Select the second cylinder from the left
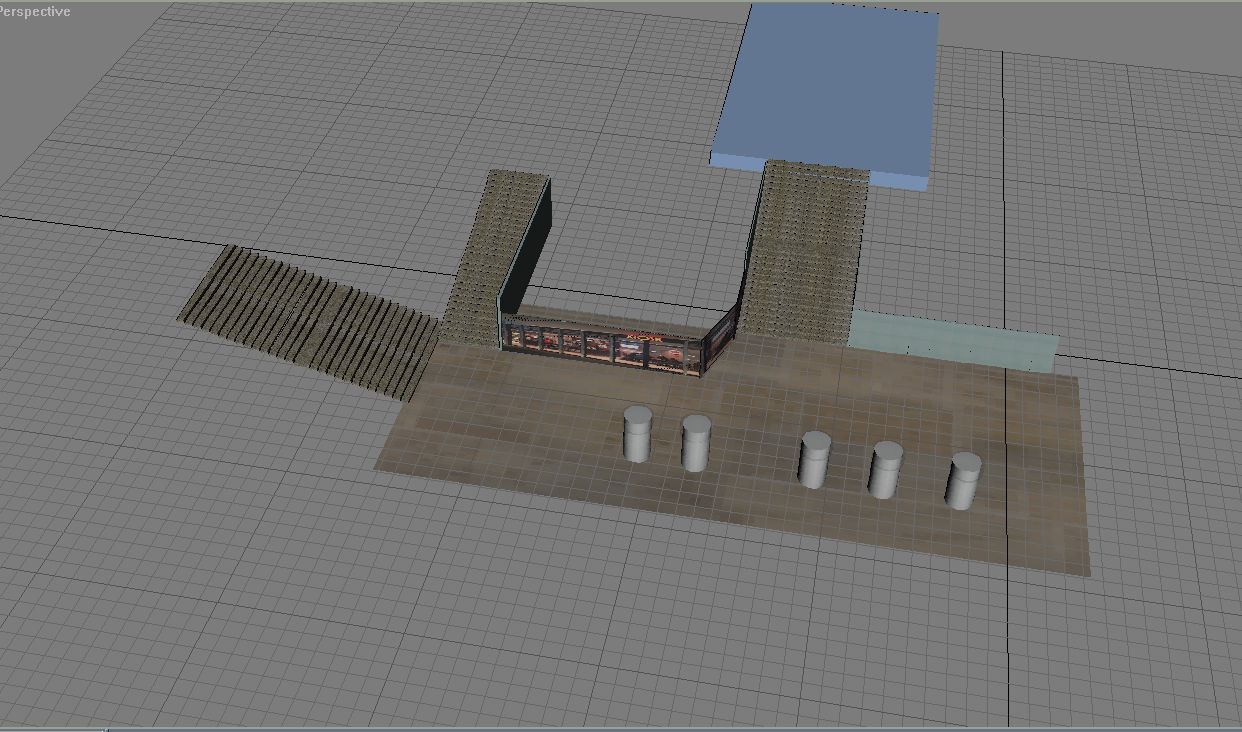This screenshot has height=732, width=1242. click(696, 443)
